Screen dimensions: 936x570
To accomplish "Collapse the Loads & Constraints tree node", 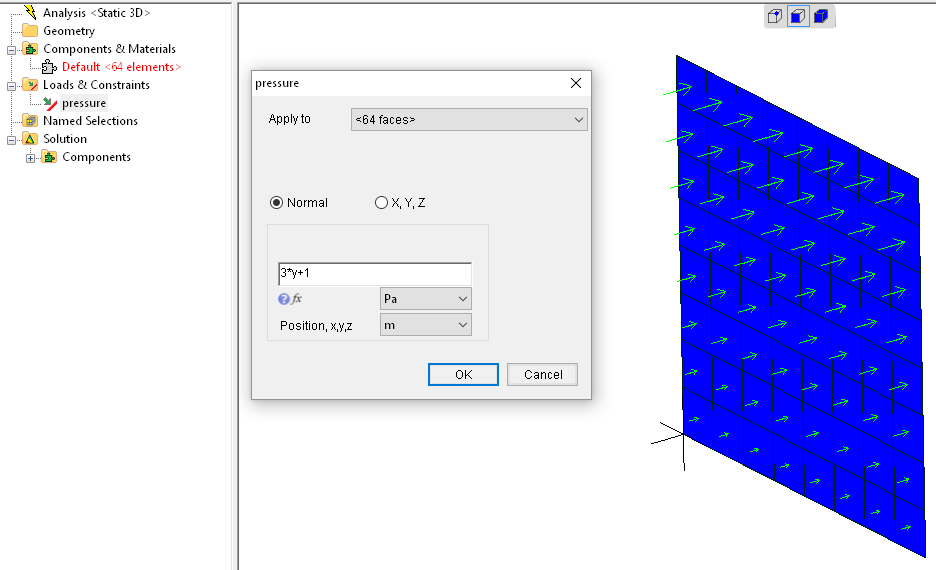I will [11, 87].
